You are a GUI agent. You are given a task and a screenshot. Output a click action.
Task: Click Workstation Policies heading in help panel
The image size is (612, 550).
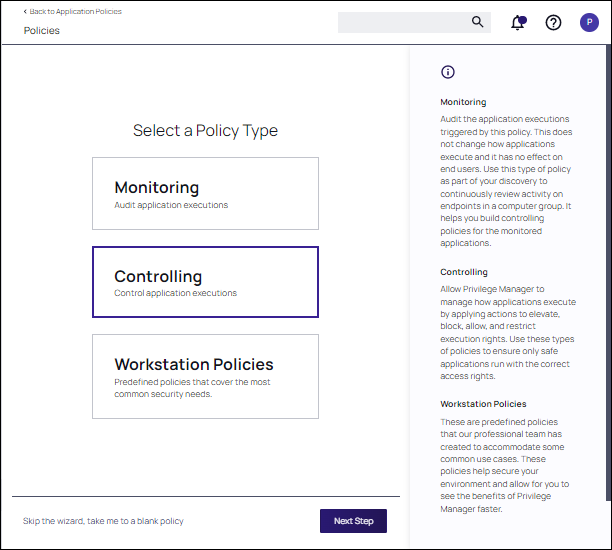483,404
